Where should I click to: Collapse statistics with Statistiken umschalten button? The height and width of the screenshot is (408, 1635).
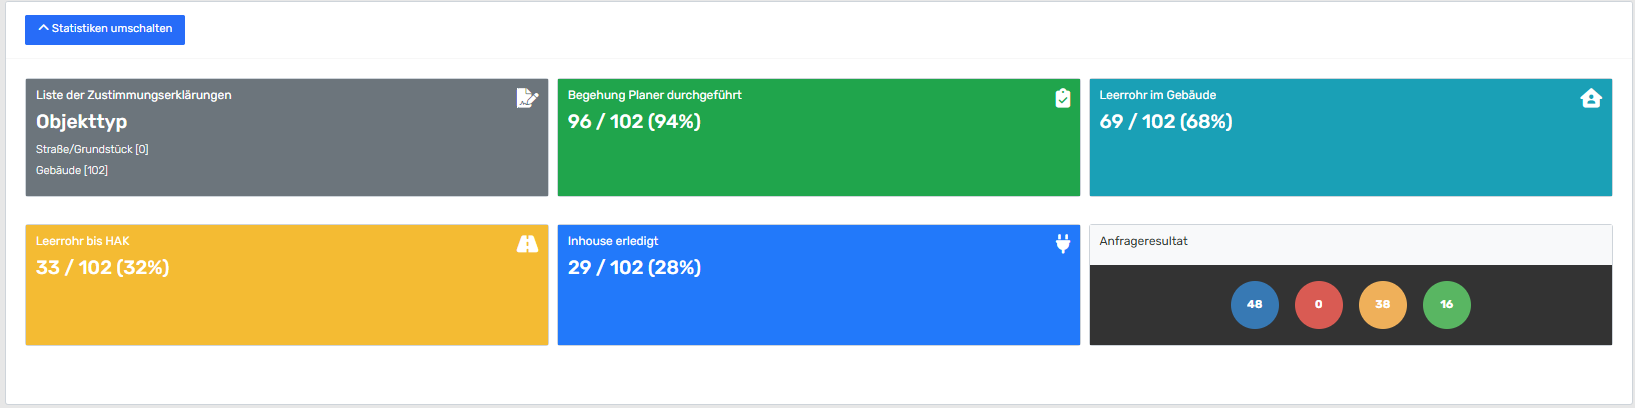[x=105, y=30]
